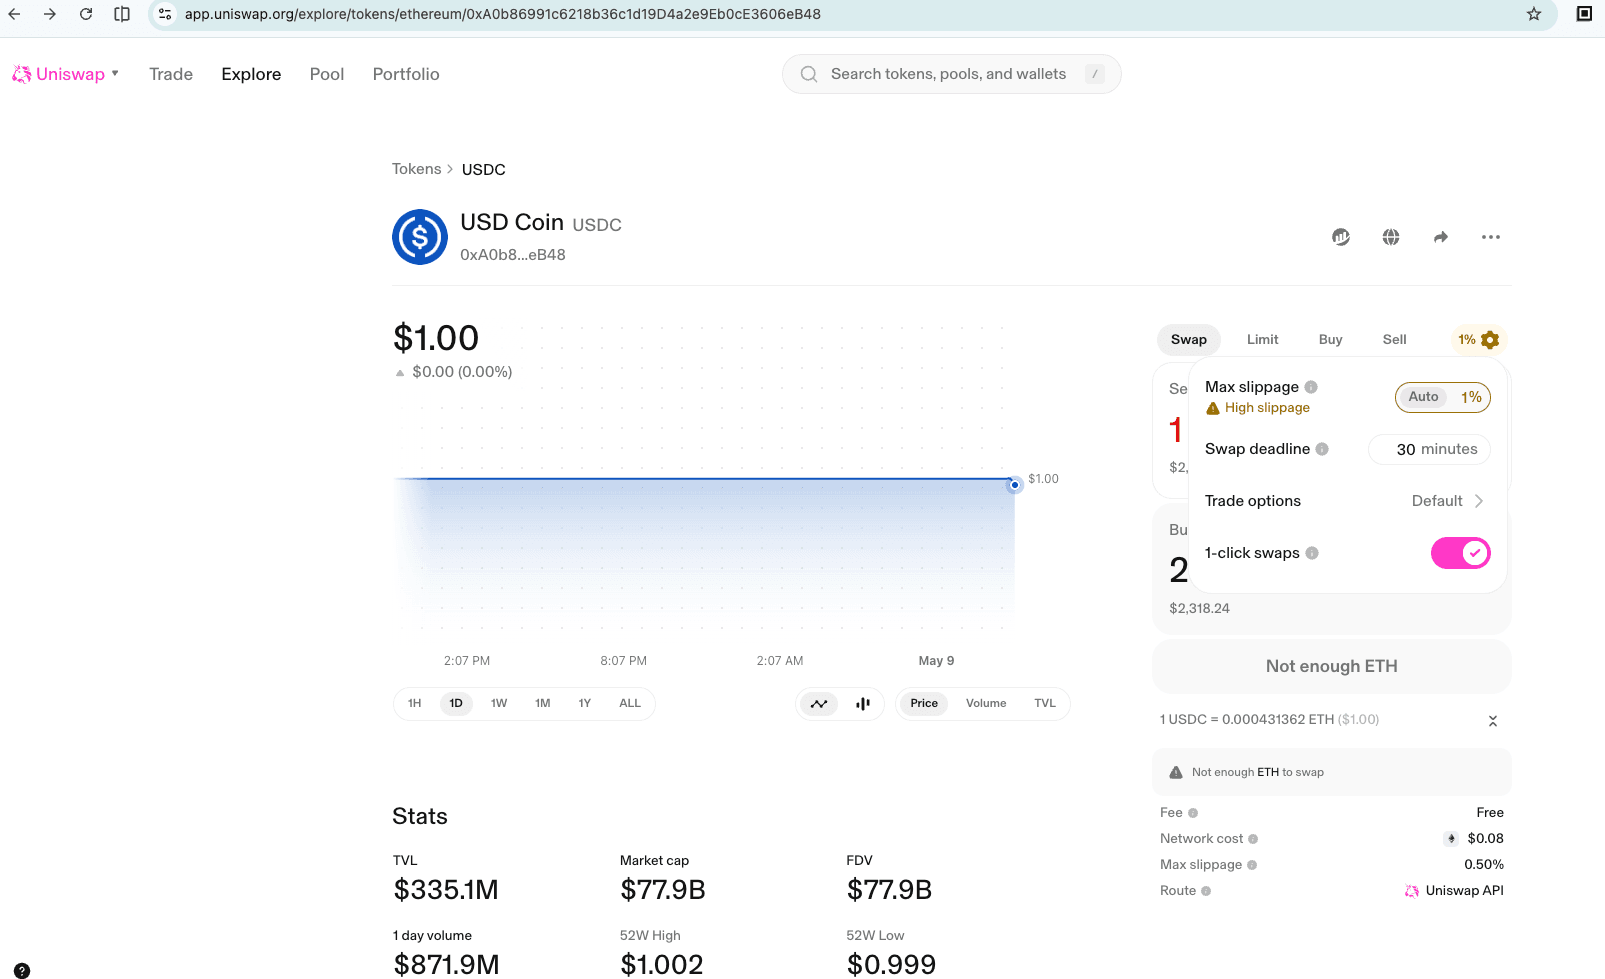Open the Explore nav menu

[251, 74]
